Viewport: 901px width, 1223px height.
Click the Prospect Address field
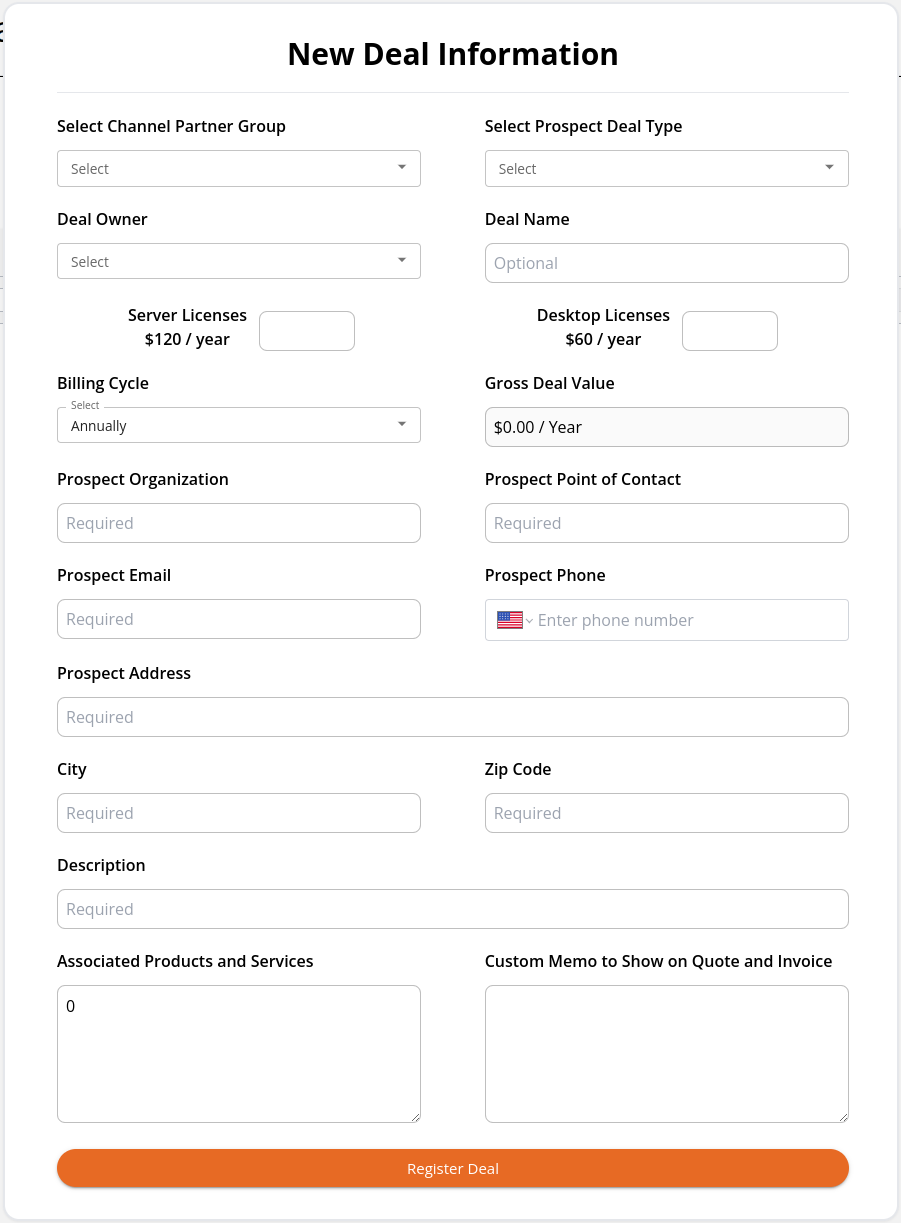pyautogui.click(x=453, y=717)
